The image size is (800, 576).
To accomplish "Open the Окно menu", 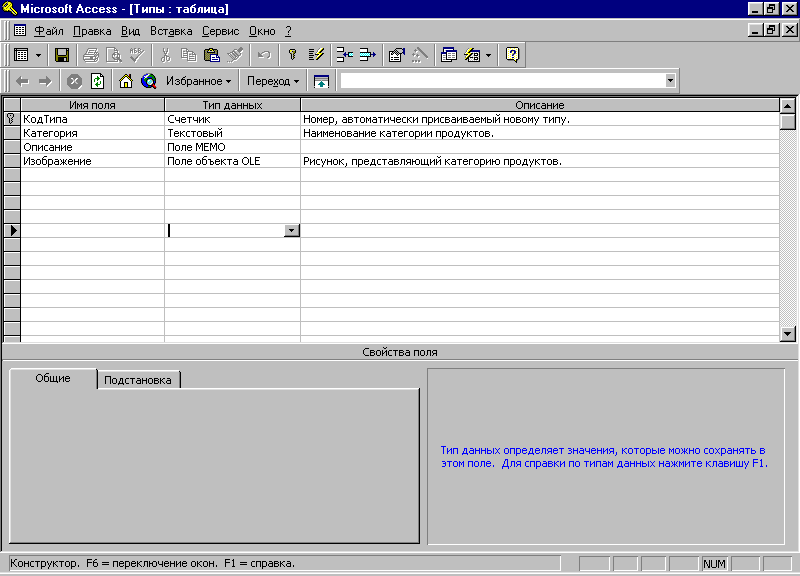I will point(262,31).
